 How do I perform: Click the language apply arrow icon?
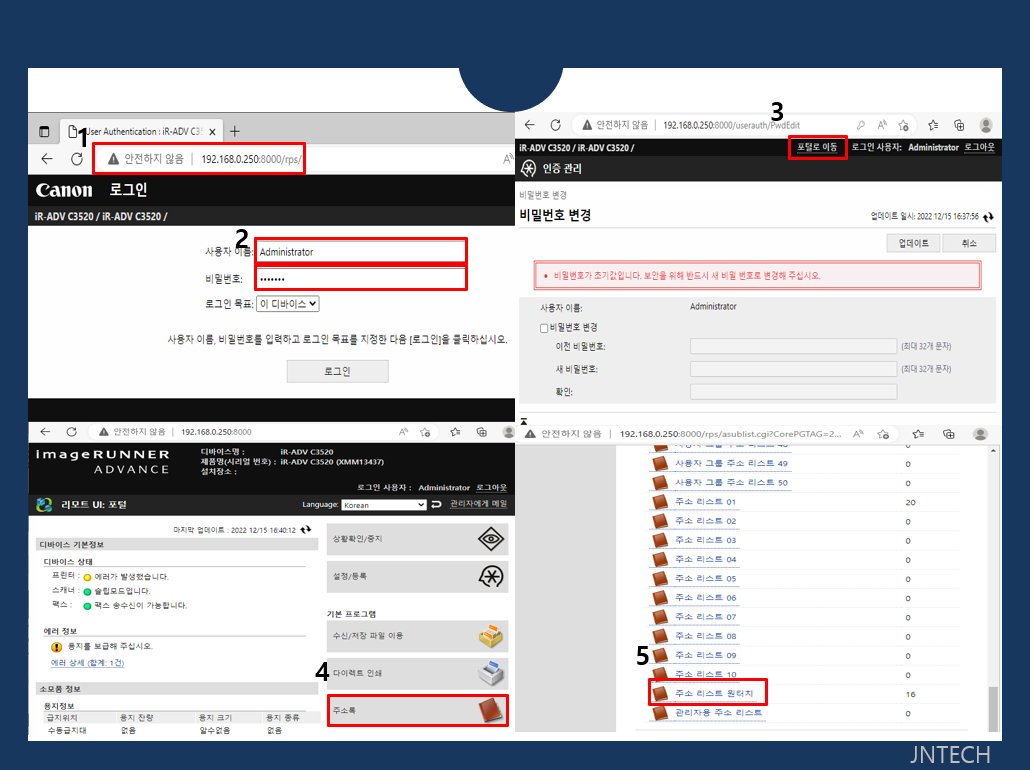pyautogui.click(x=436, y=505)
